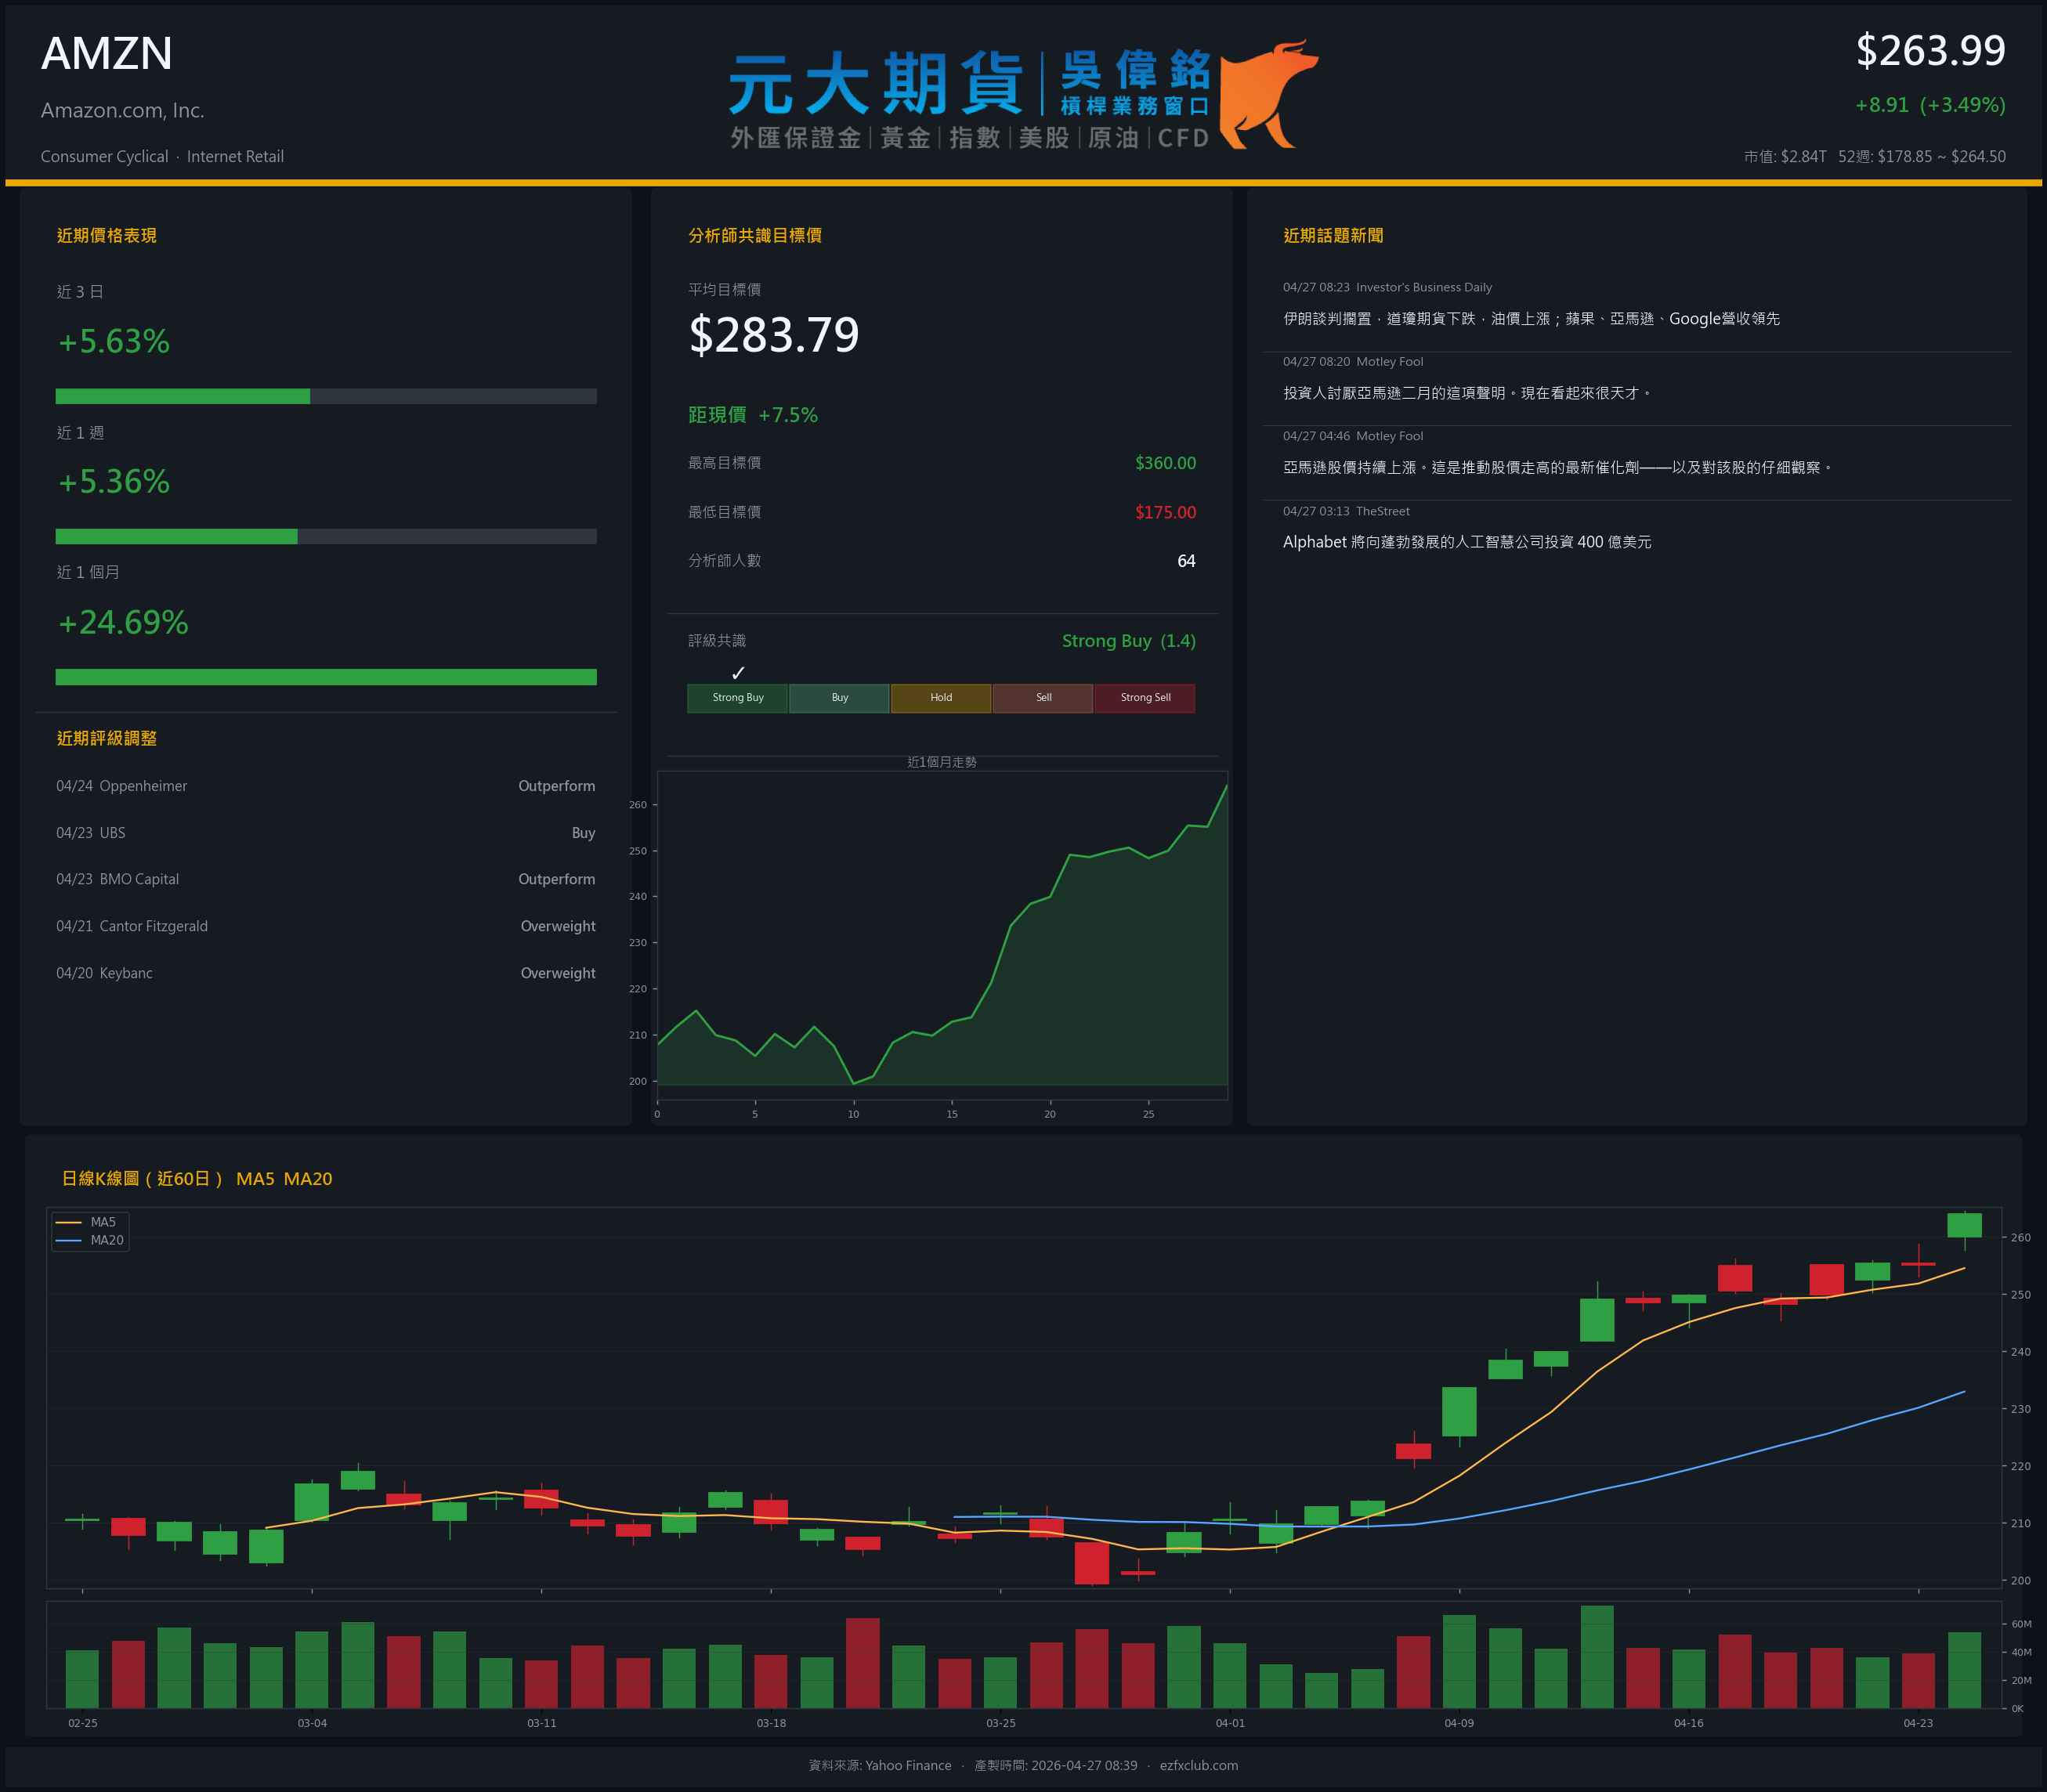Click the 分析師共識目標價 section heading
This screenshot has width=2047, height=1792.
[755, 236]
